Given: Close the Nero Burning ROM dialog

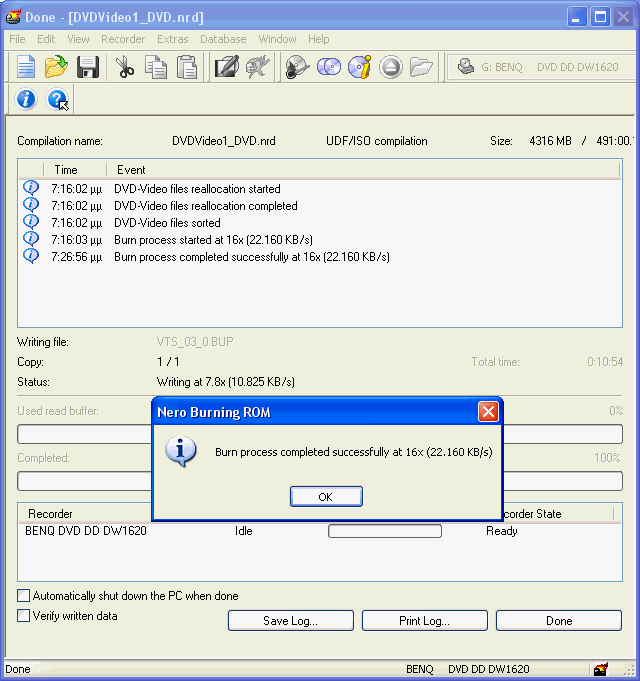Looking at the screenshot, I should click(x=487, y=411).
